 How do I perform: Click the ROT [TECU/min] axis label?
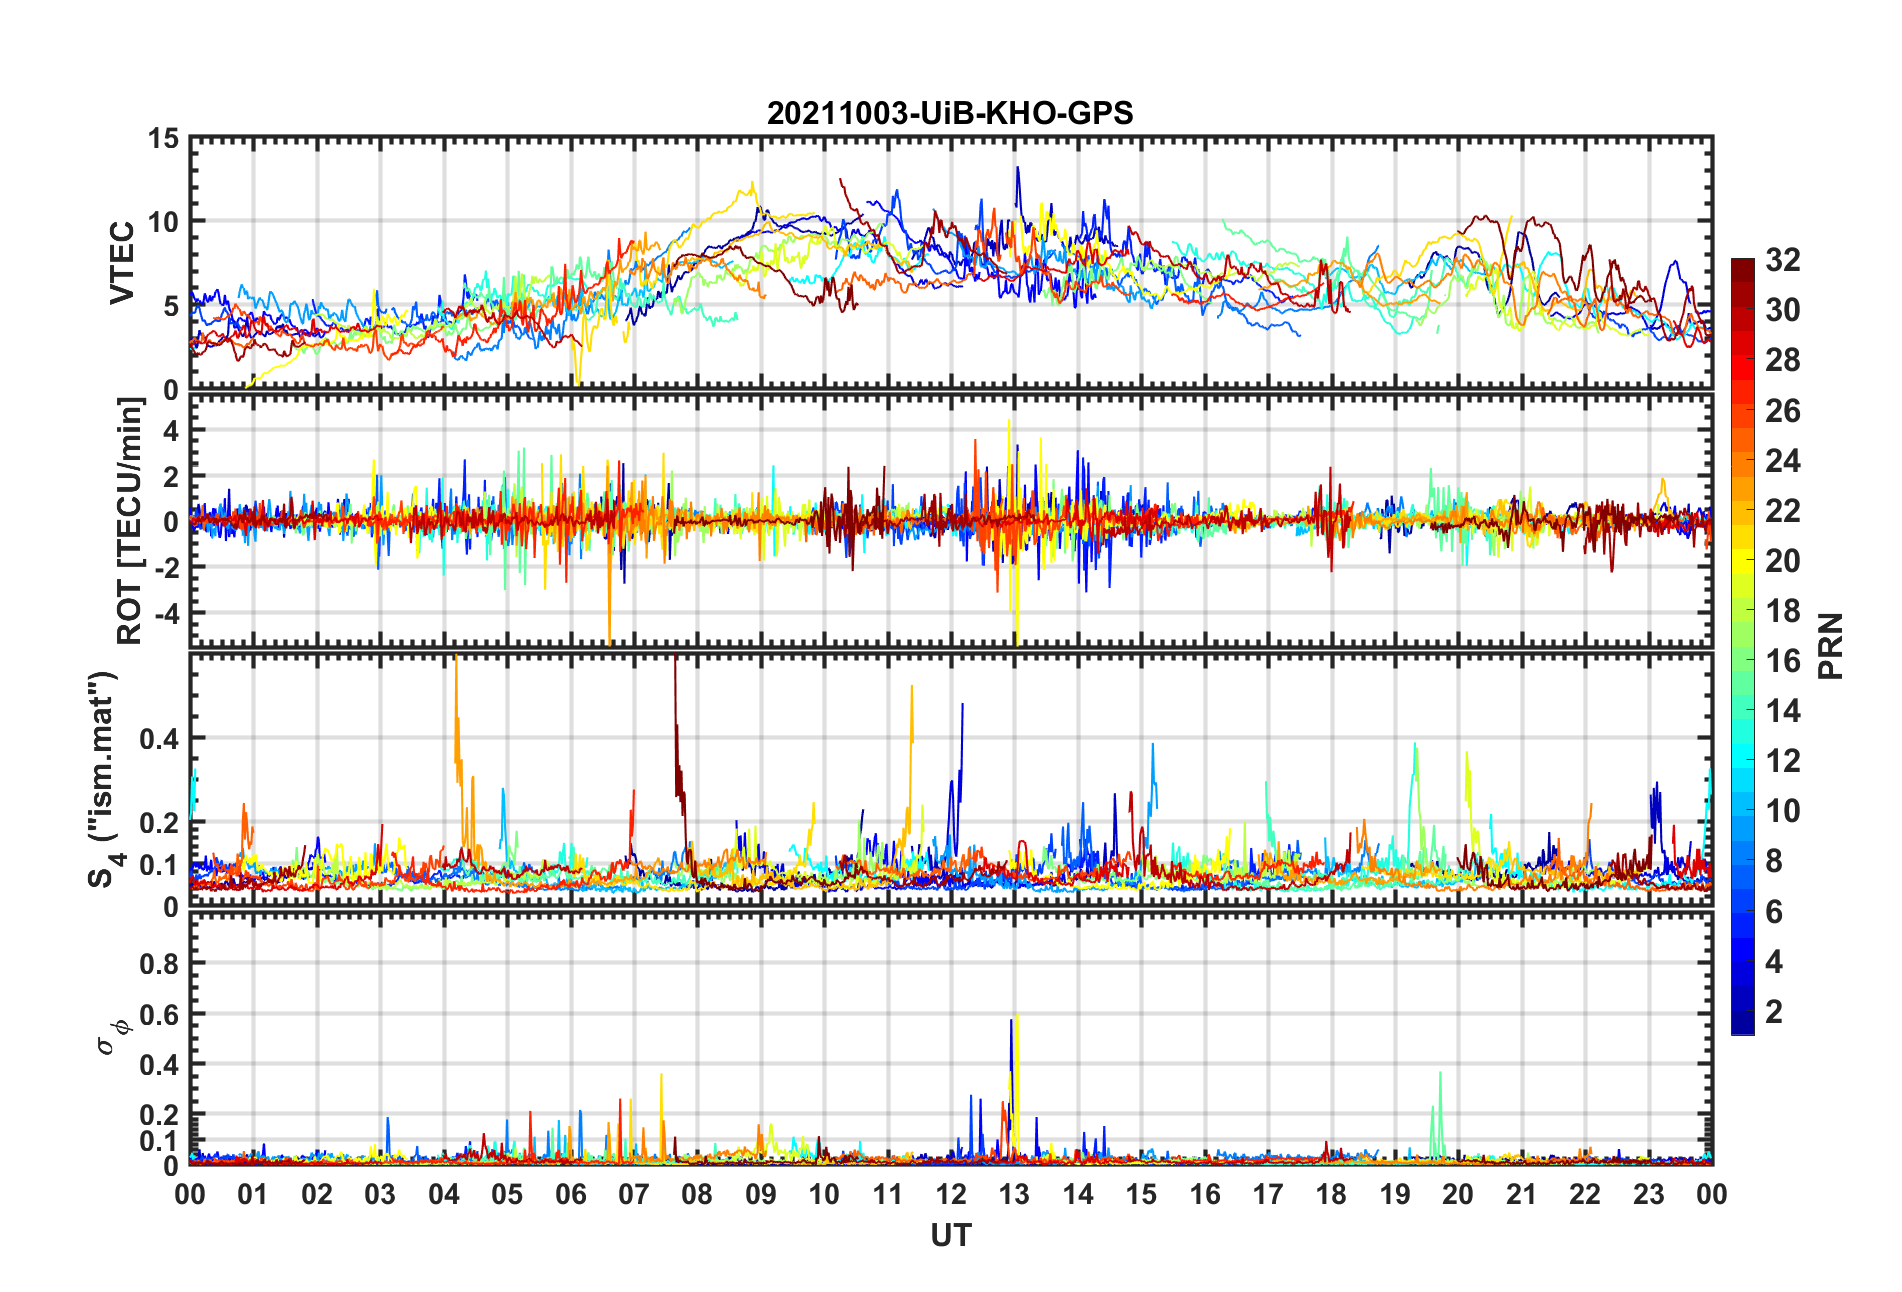click(129, 521)
